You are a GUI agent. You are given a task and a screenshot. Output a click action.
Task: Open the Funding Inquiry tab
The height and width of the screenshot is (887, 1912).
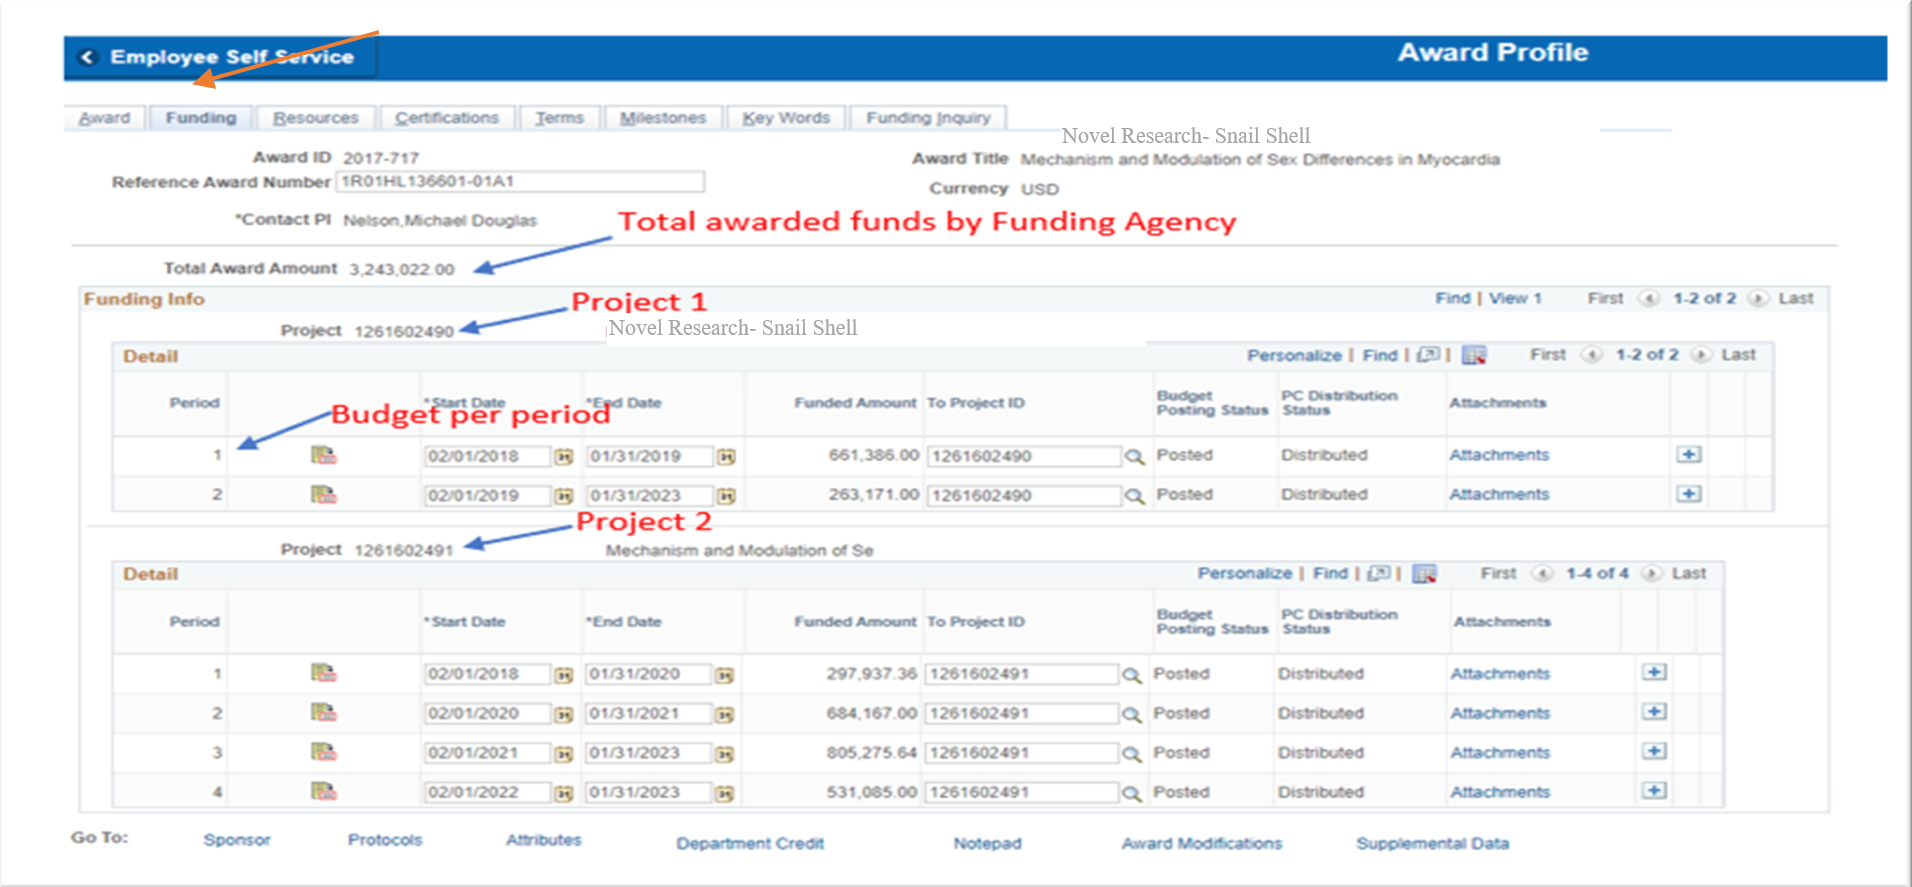[x=927, y=118]
